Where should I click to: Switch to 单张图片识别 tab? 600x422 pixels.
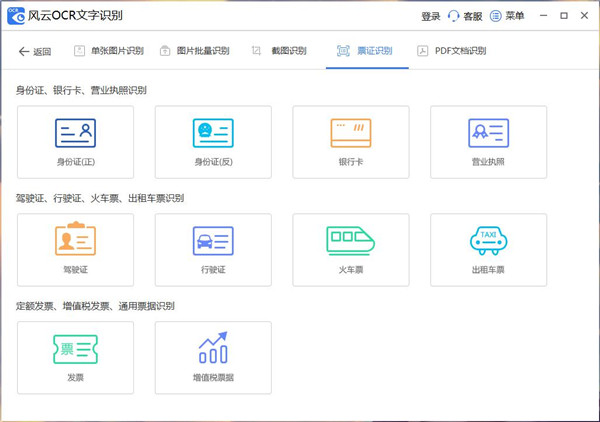(x=109, y=51)
